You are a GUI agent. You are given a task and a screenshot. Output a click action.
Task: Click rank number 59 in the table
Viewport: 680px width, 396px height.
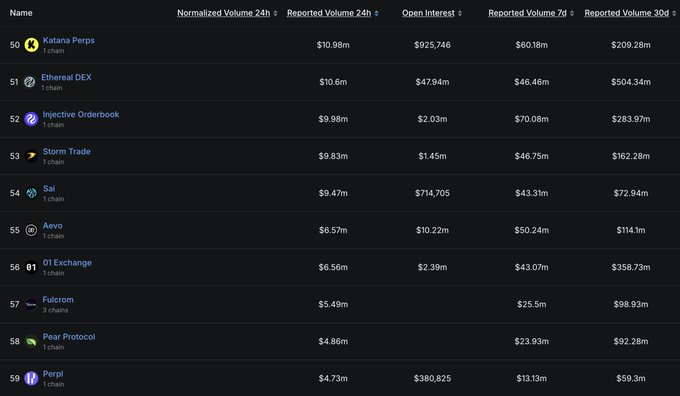[x=15, y=379]
